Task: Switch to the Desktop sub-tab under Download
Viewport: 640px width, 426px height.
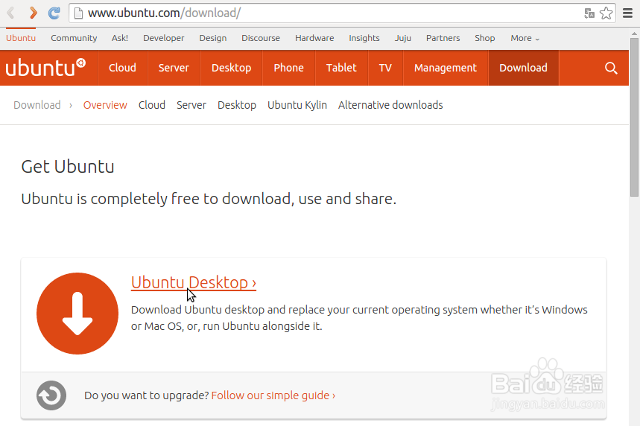Action: coord(237,105)
